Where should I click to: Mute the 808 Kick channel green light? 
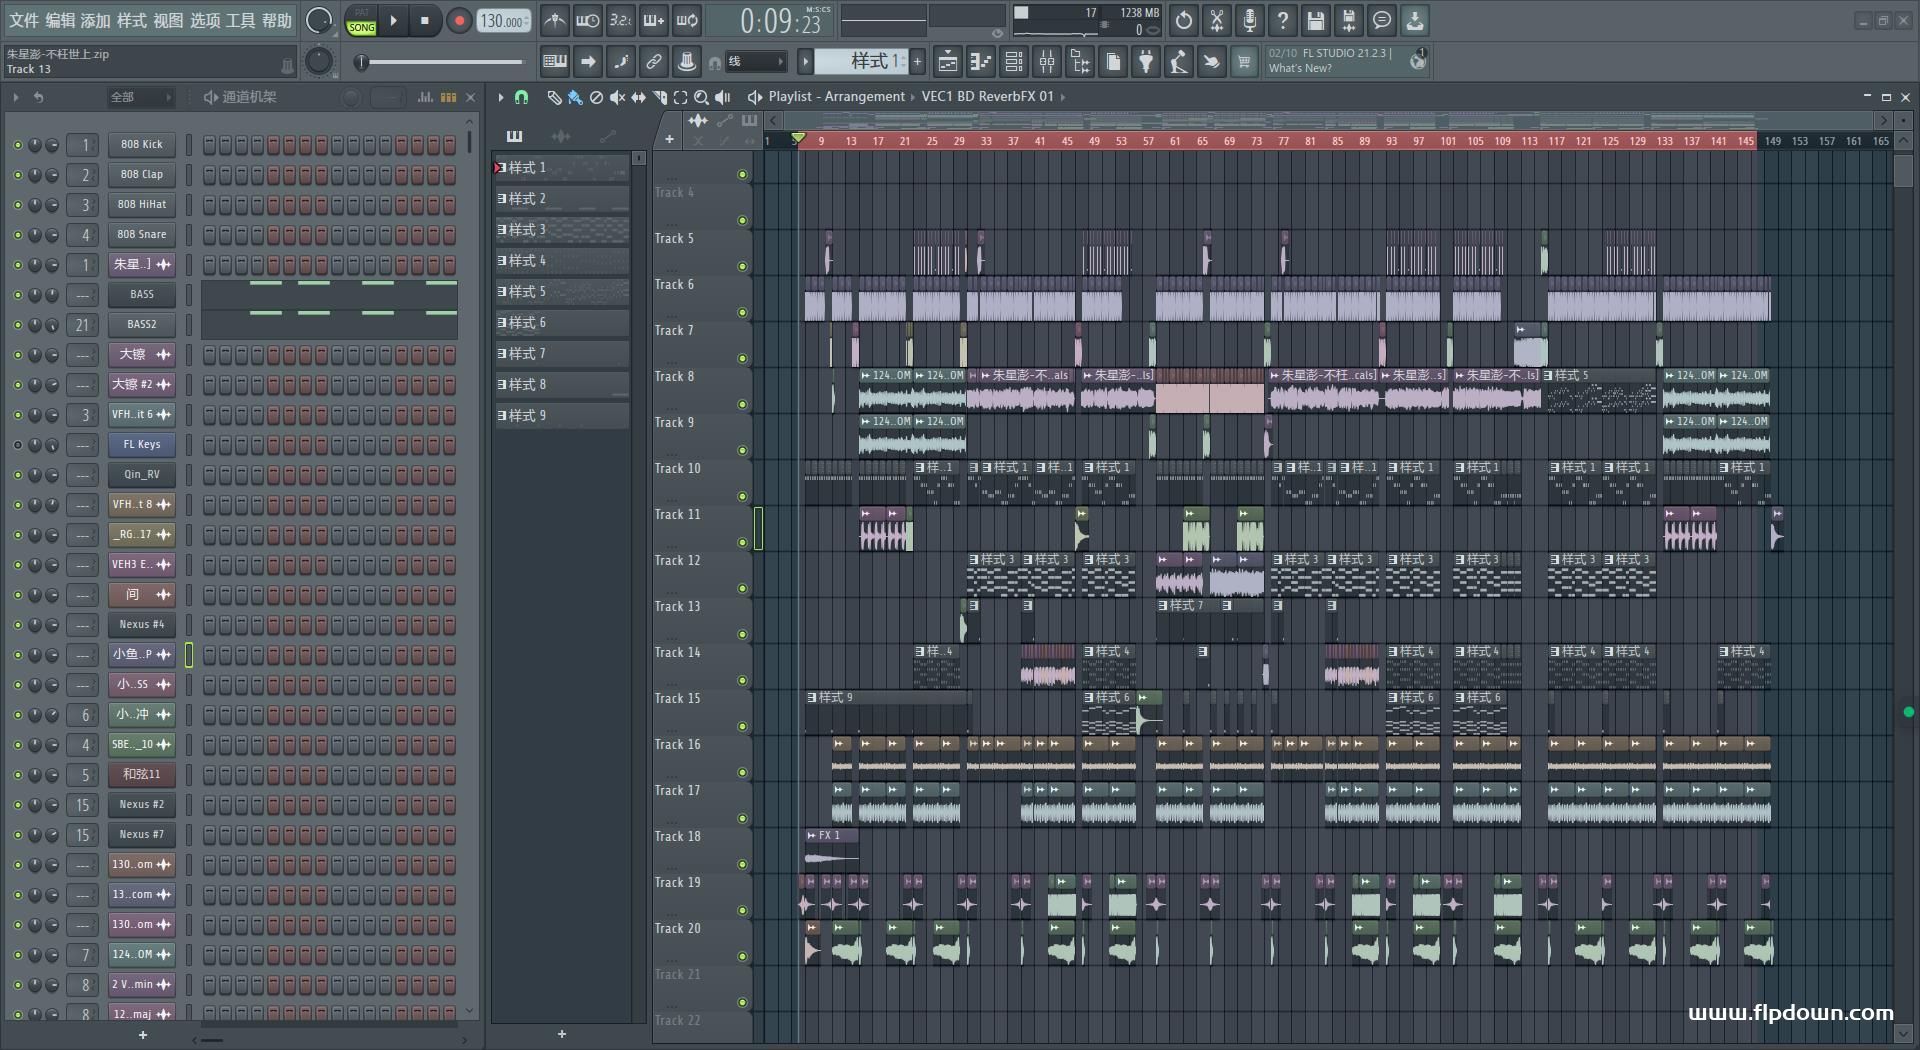click(x=17, y=145)
